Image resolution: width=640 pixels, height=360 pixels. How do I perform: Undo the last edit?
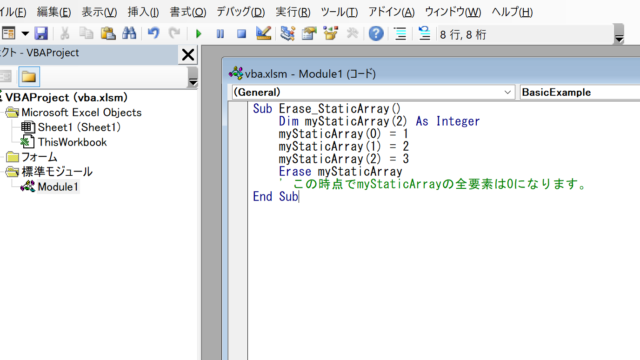[153, 33]
